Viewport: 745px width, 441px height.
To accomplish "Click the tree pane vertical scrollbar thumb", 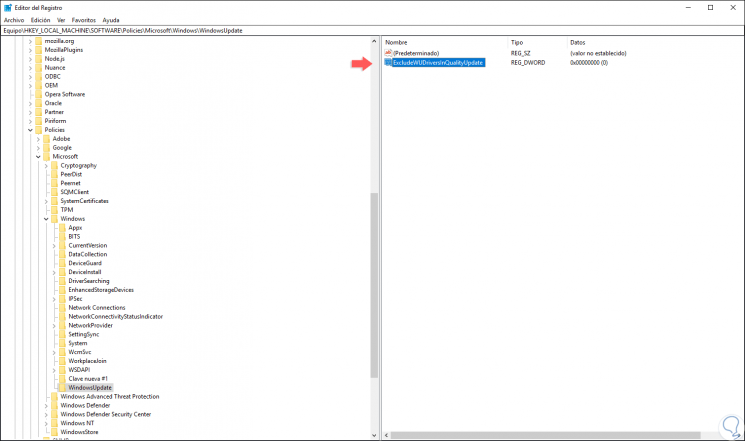I will coord(374,285).
